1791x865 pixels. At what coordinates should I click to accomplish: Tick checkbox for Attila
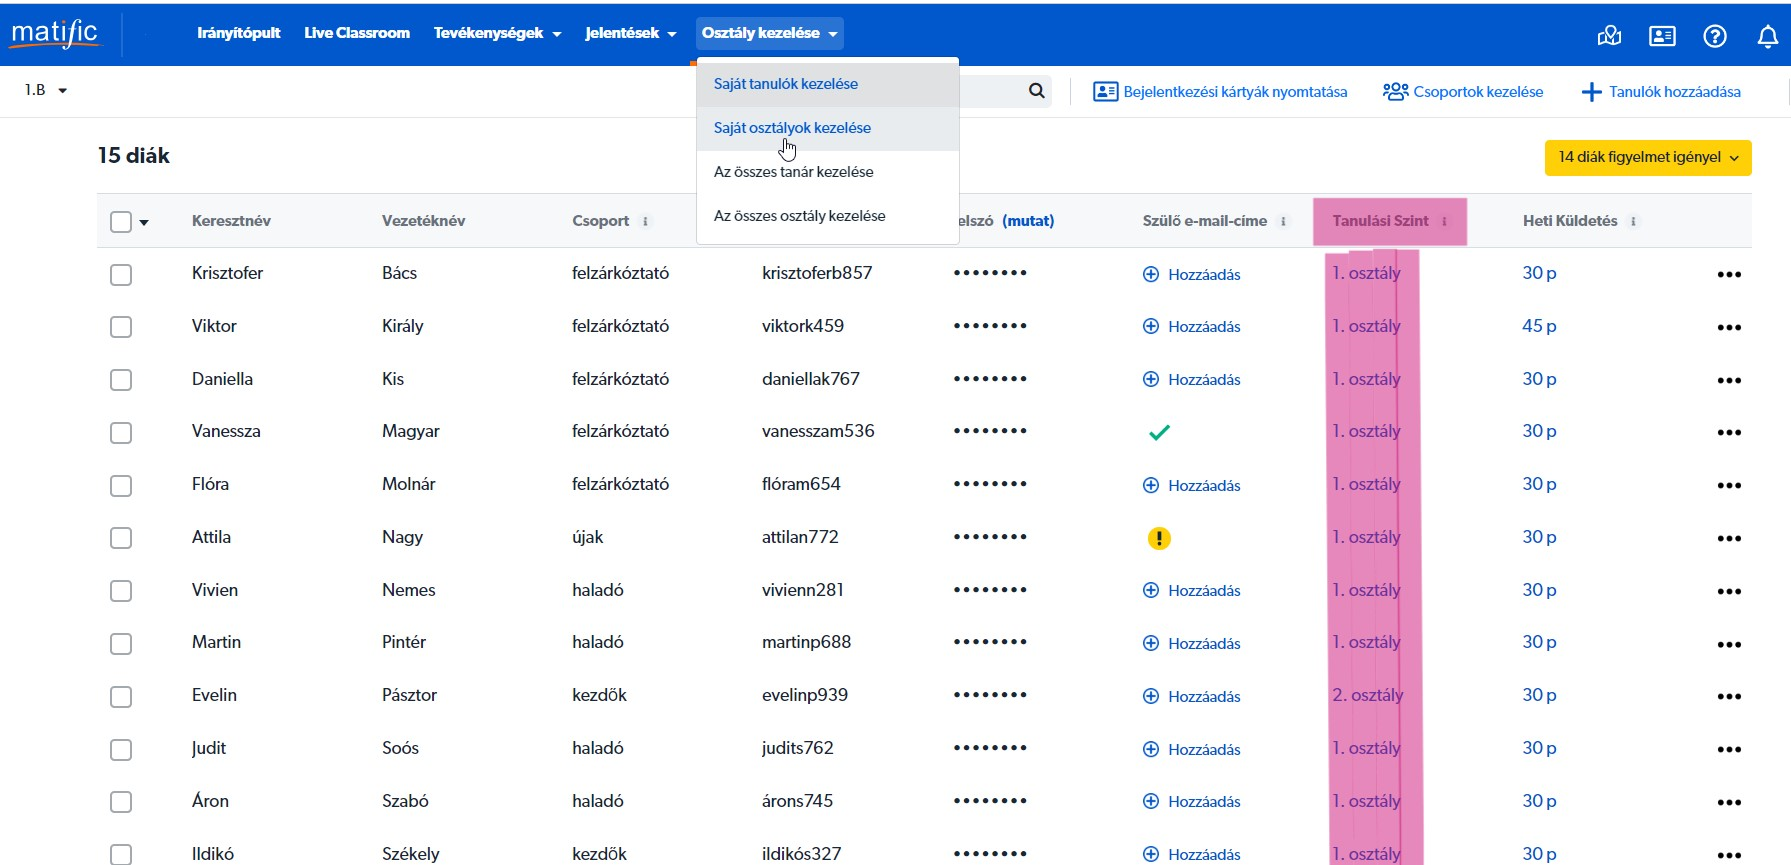click(x=121, y=538)
